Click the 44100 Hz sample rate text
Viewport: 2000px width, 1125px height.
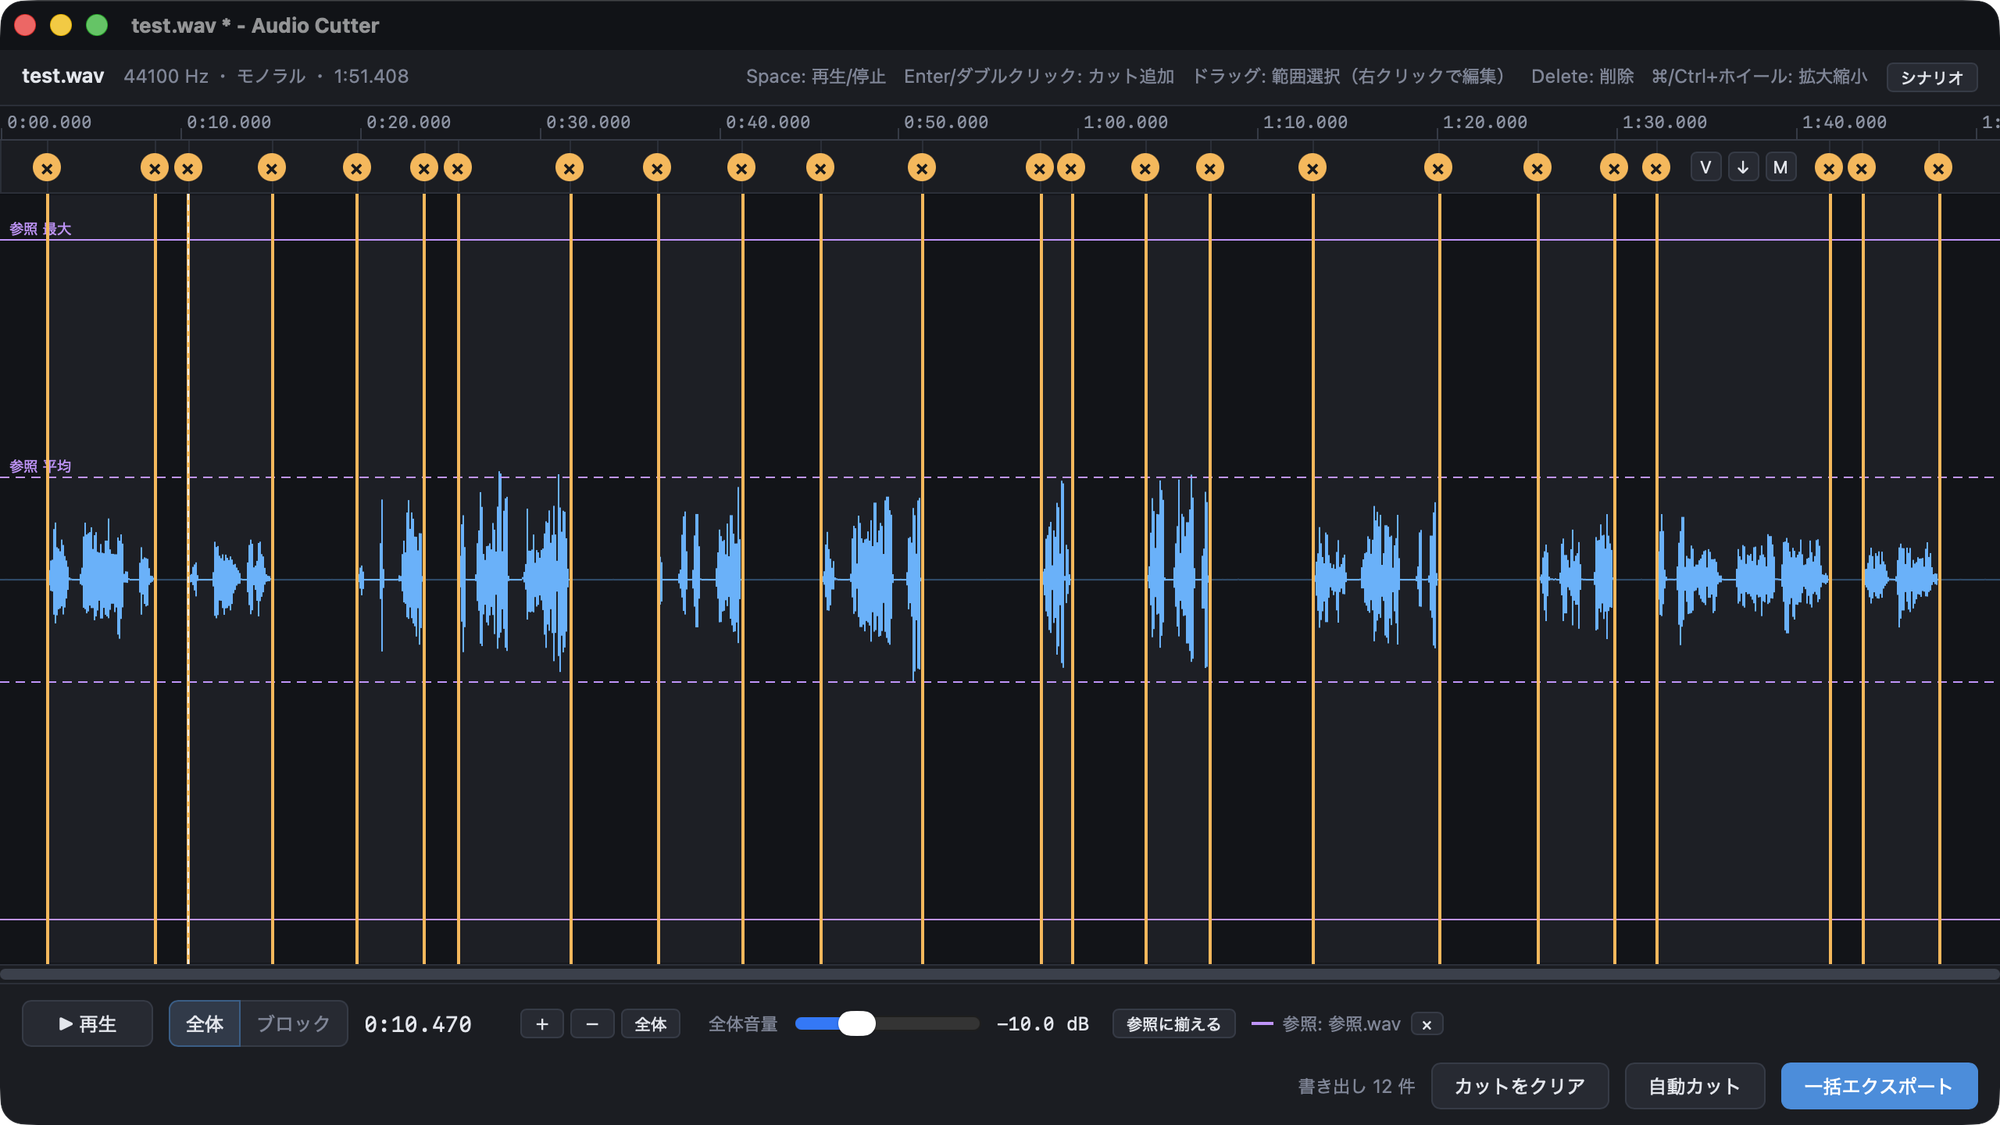pos(166,76)
